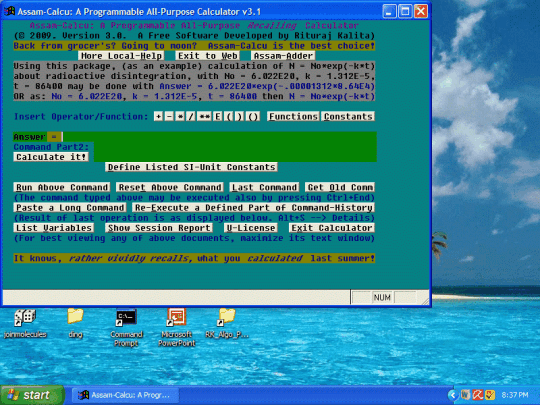Click Run Above Command
This screenshot has width=540, height=405.
(x=62, y=187)
